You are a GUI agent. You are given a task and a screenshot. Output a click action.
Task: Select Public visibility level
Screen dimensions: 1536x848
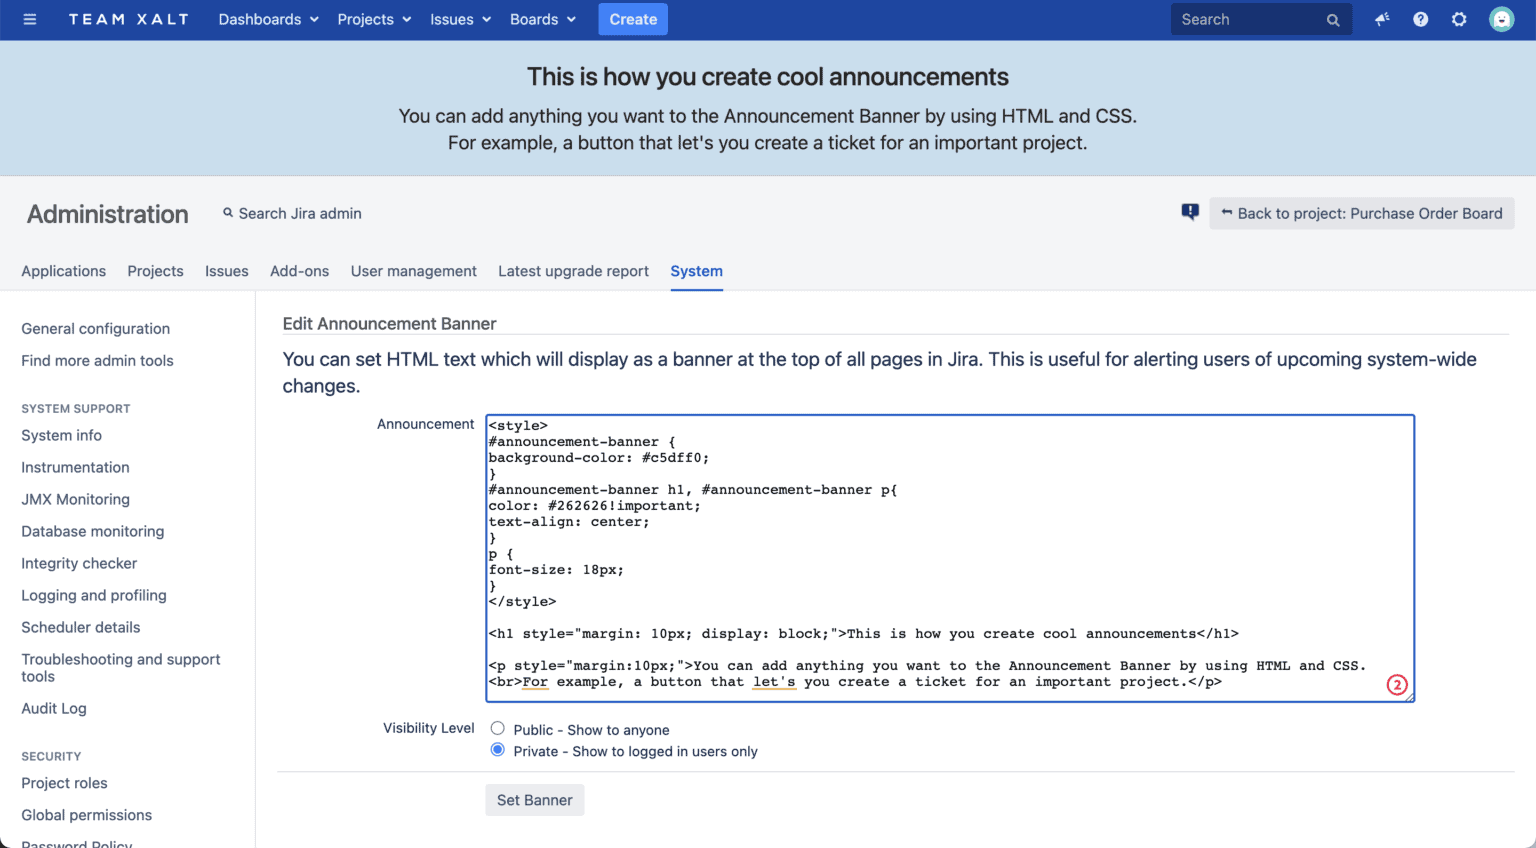pyautogui.click(x=497, y=728)
